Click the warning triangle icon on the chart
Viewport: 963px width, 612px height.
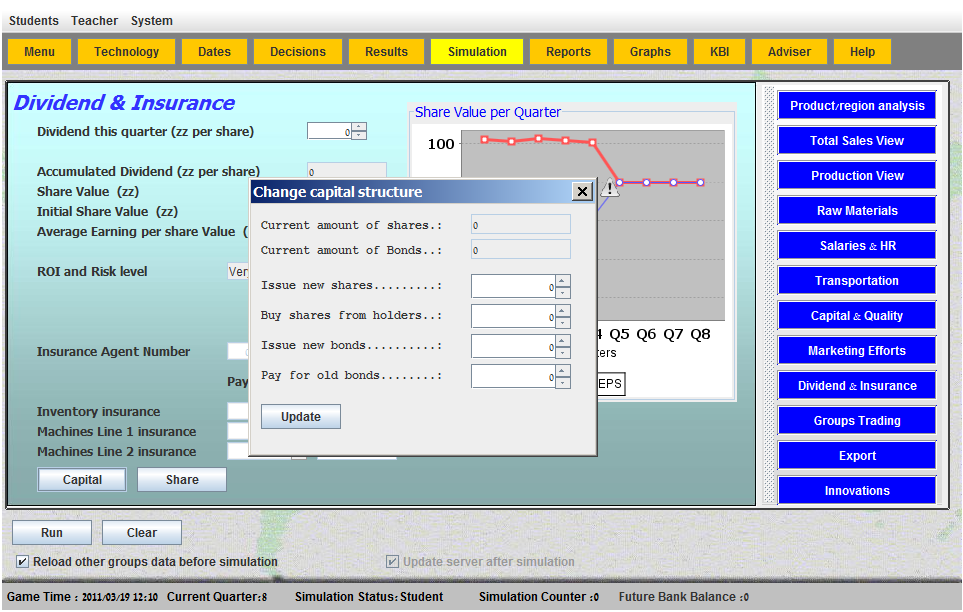coord(611,188)
